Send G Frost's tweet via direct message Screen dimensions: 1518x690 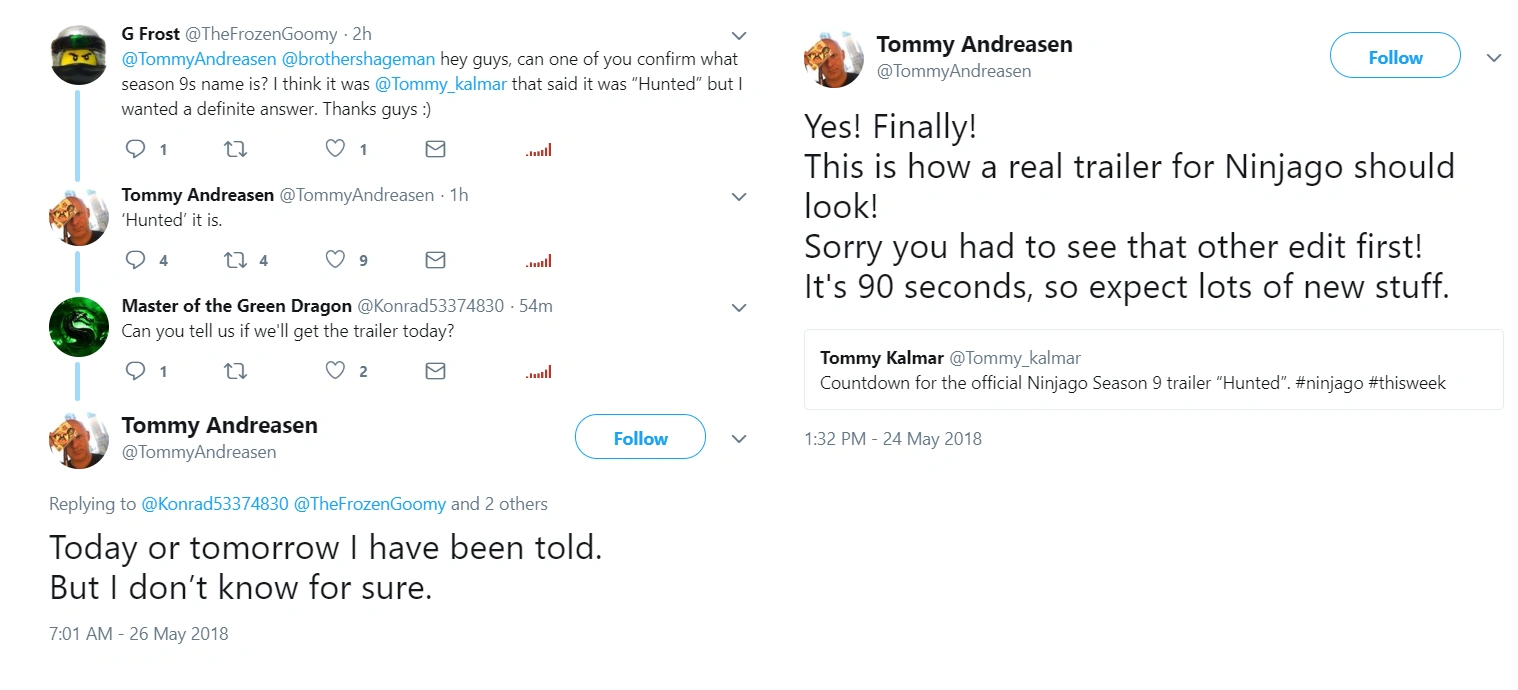[435, 149]
